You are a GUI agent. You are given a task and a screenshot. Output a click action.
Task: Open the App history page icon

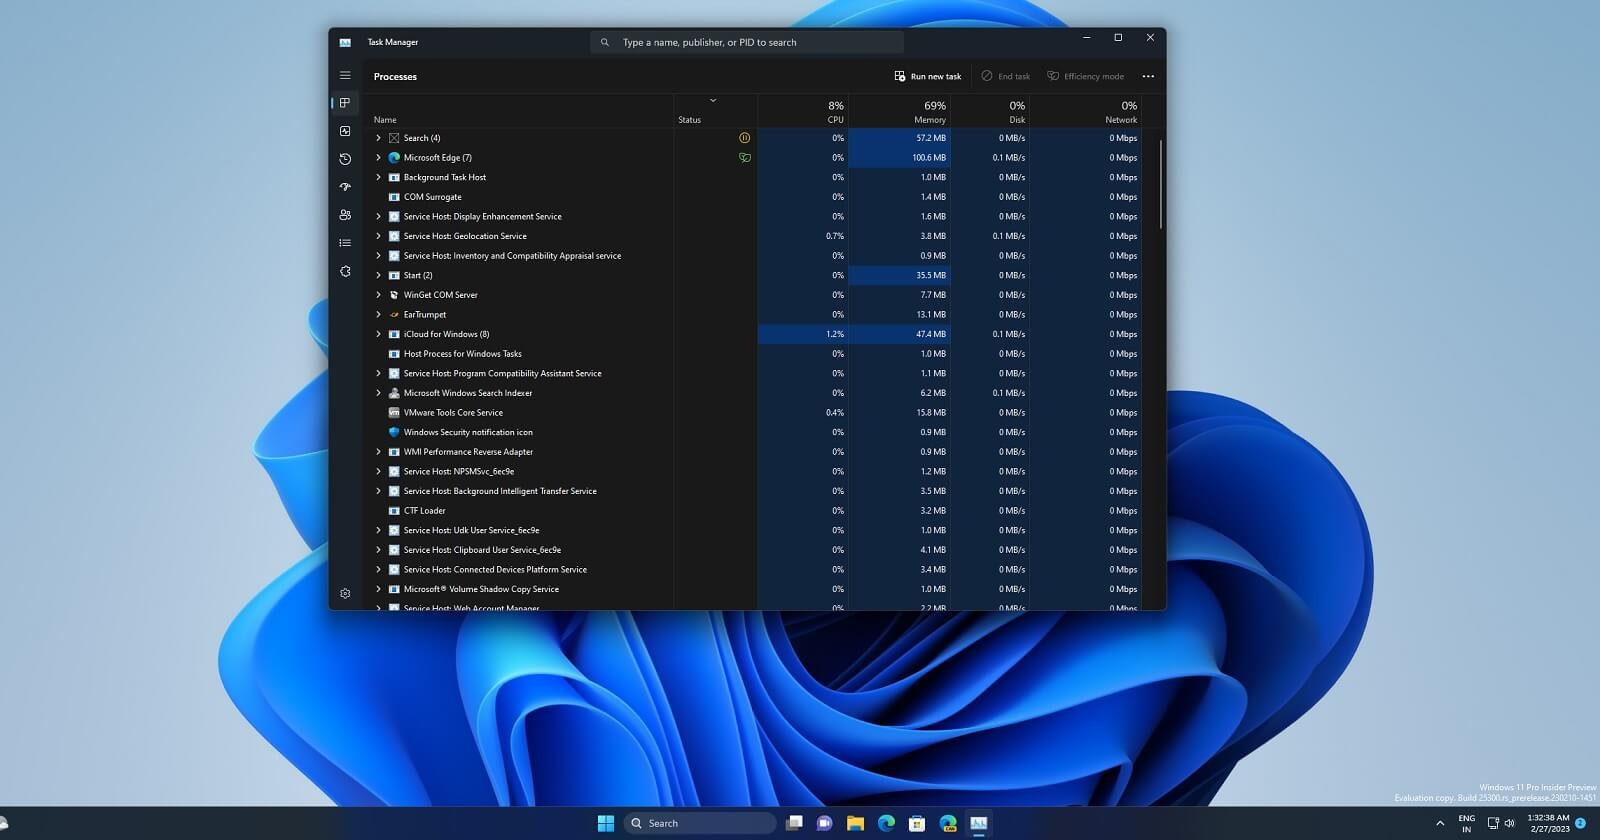pyautogui.click(x=345, y=159)
